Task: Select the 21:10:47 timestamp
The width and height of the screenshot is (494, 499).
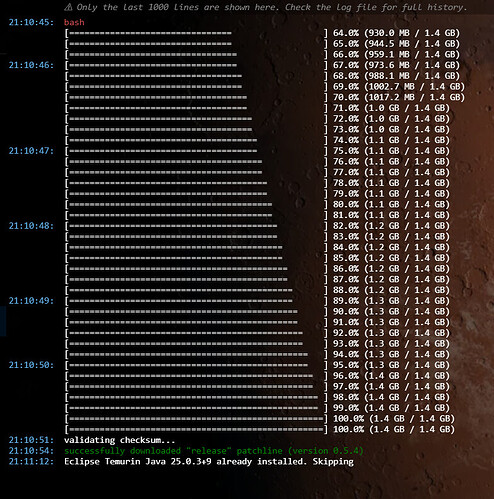Action: [x=31, y=151]
